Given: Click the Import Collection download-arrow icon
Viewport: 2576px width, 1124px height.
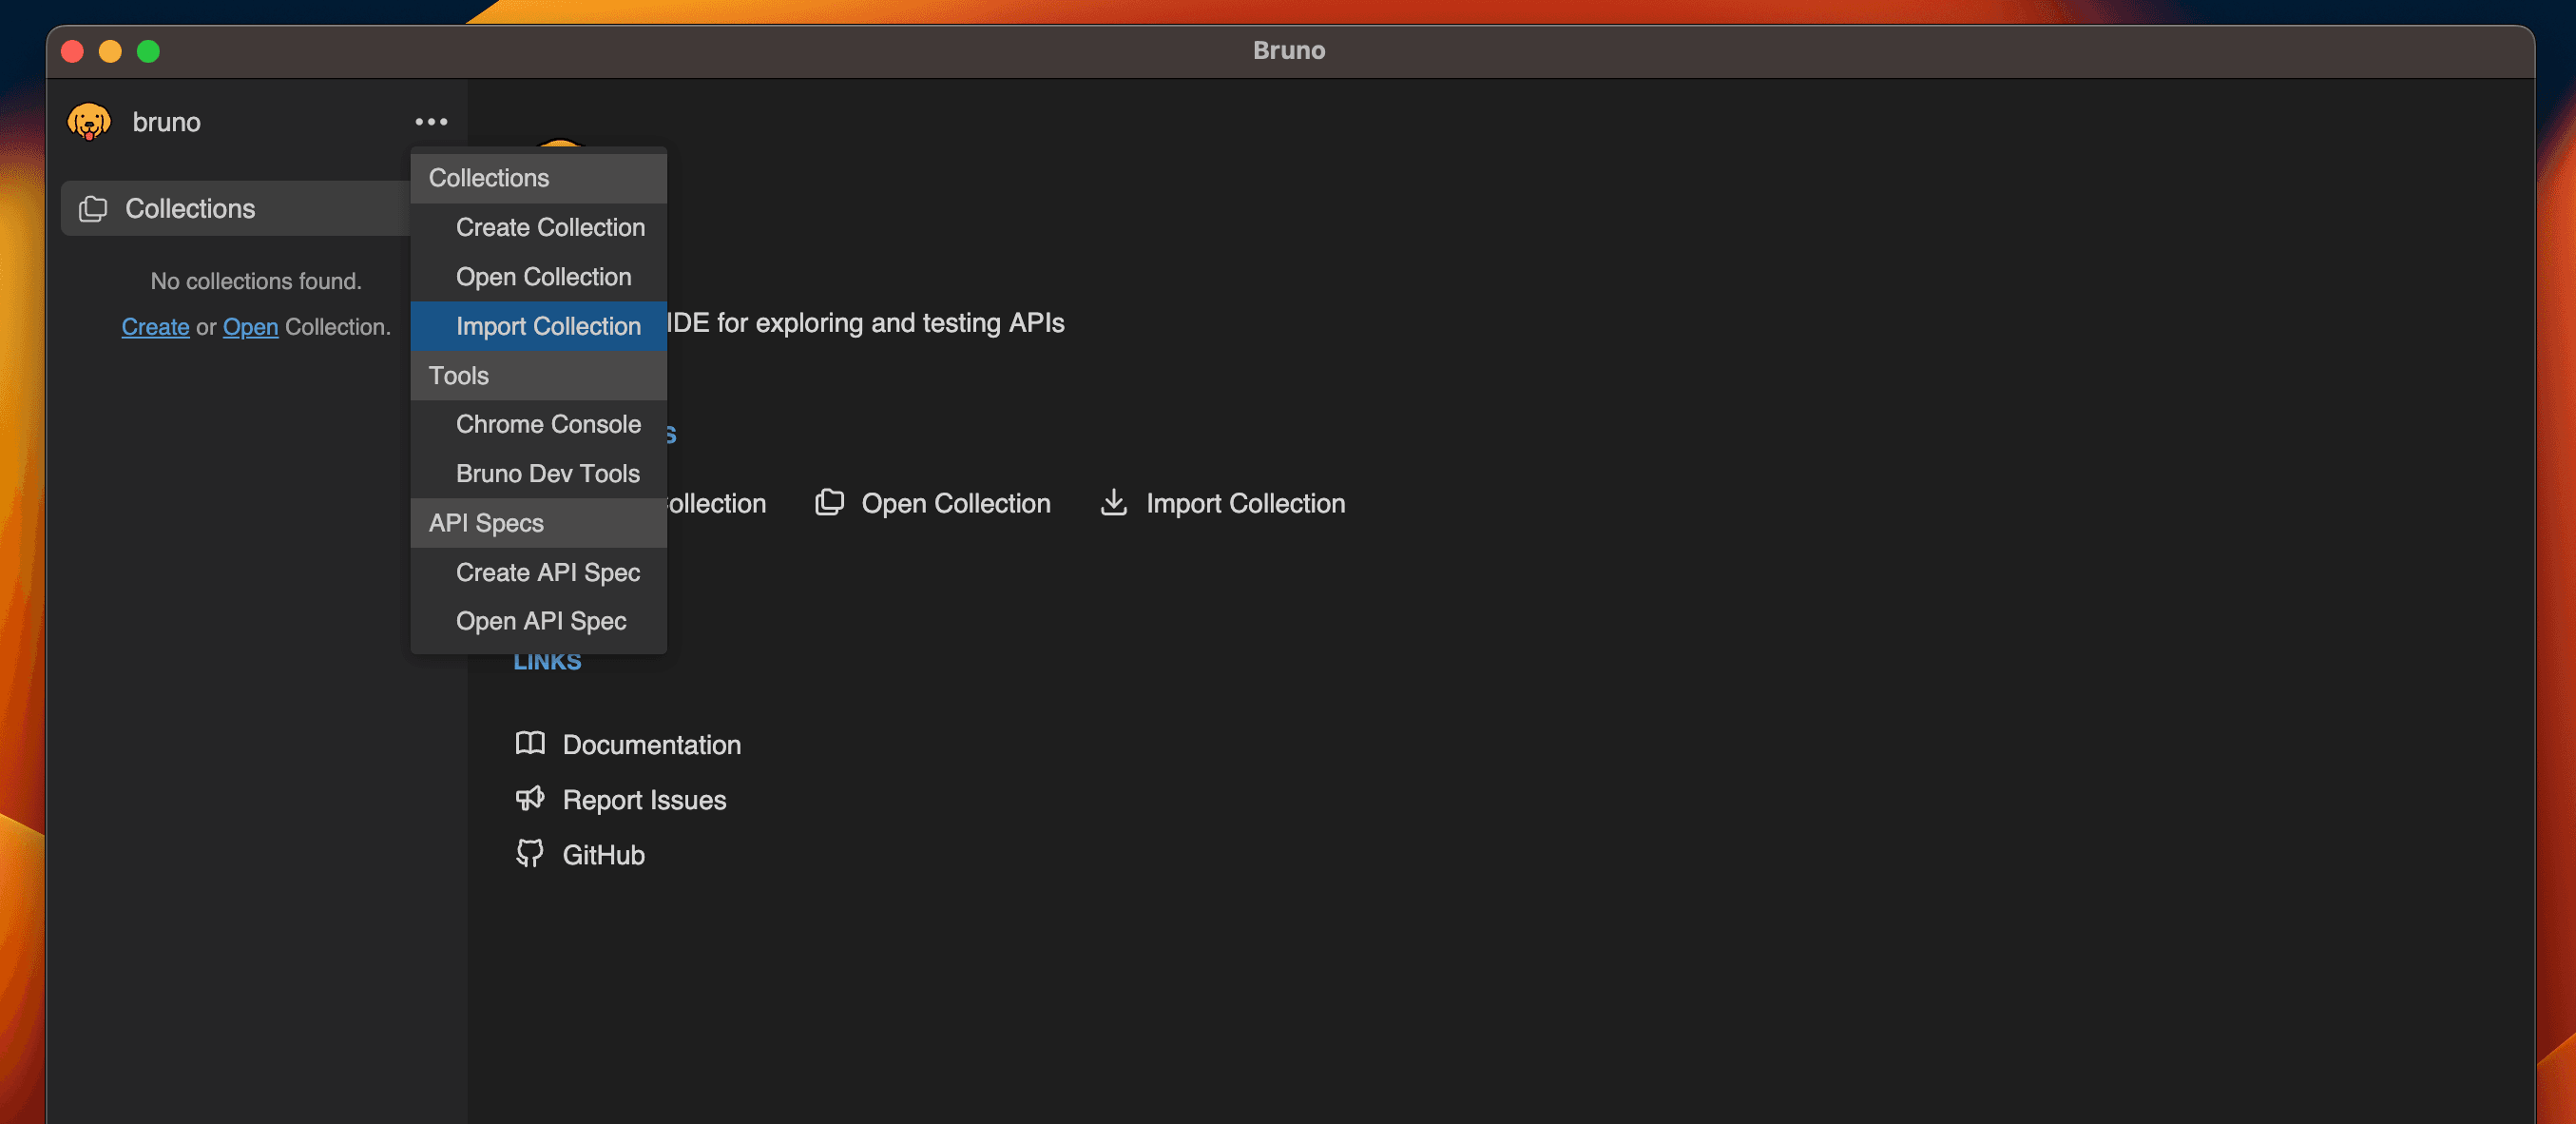Looking at the screenshot, I should click(1113, 503).
